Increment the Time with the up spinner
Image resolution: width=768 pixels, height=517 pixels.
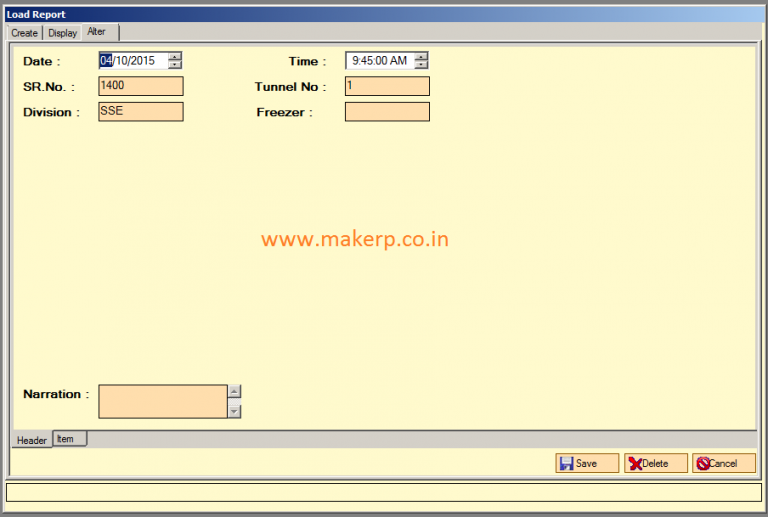point(421,56)
